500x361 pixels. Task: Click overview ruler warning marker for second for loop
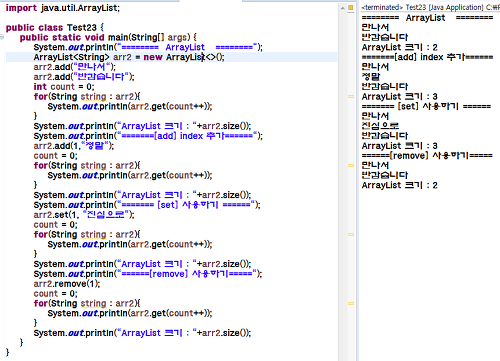coord(351,165)
